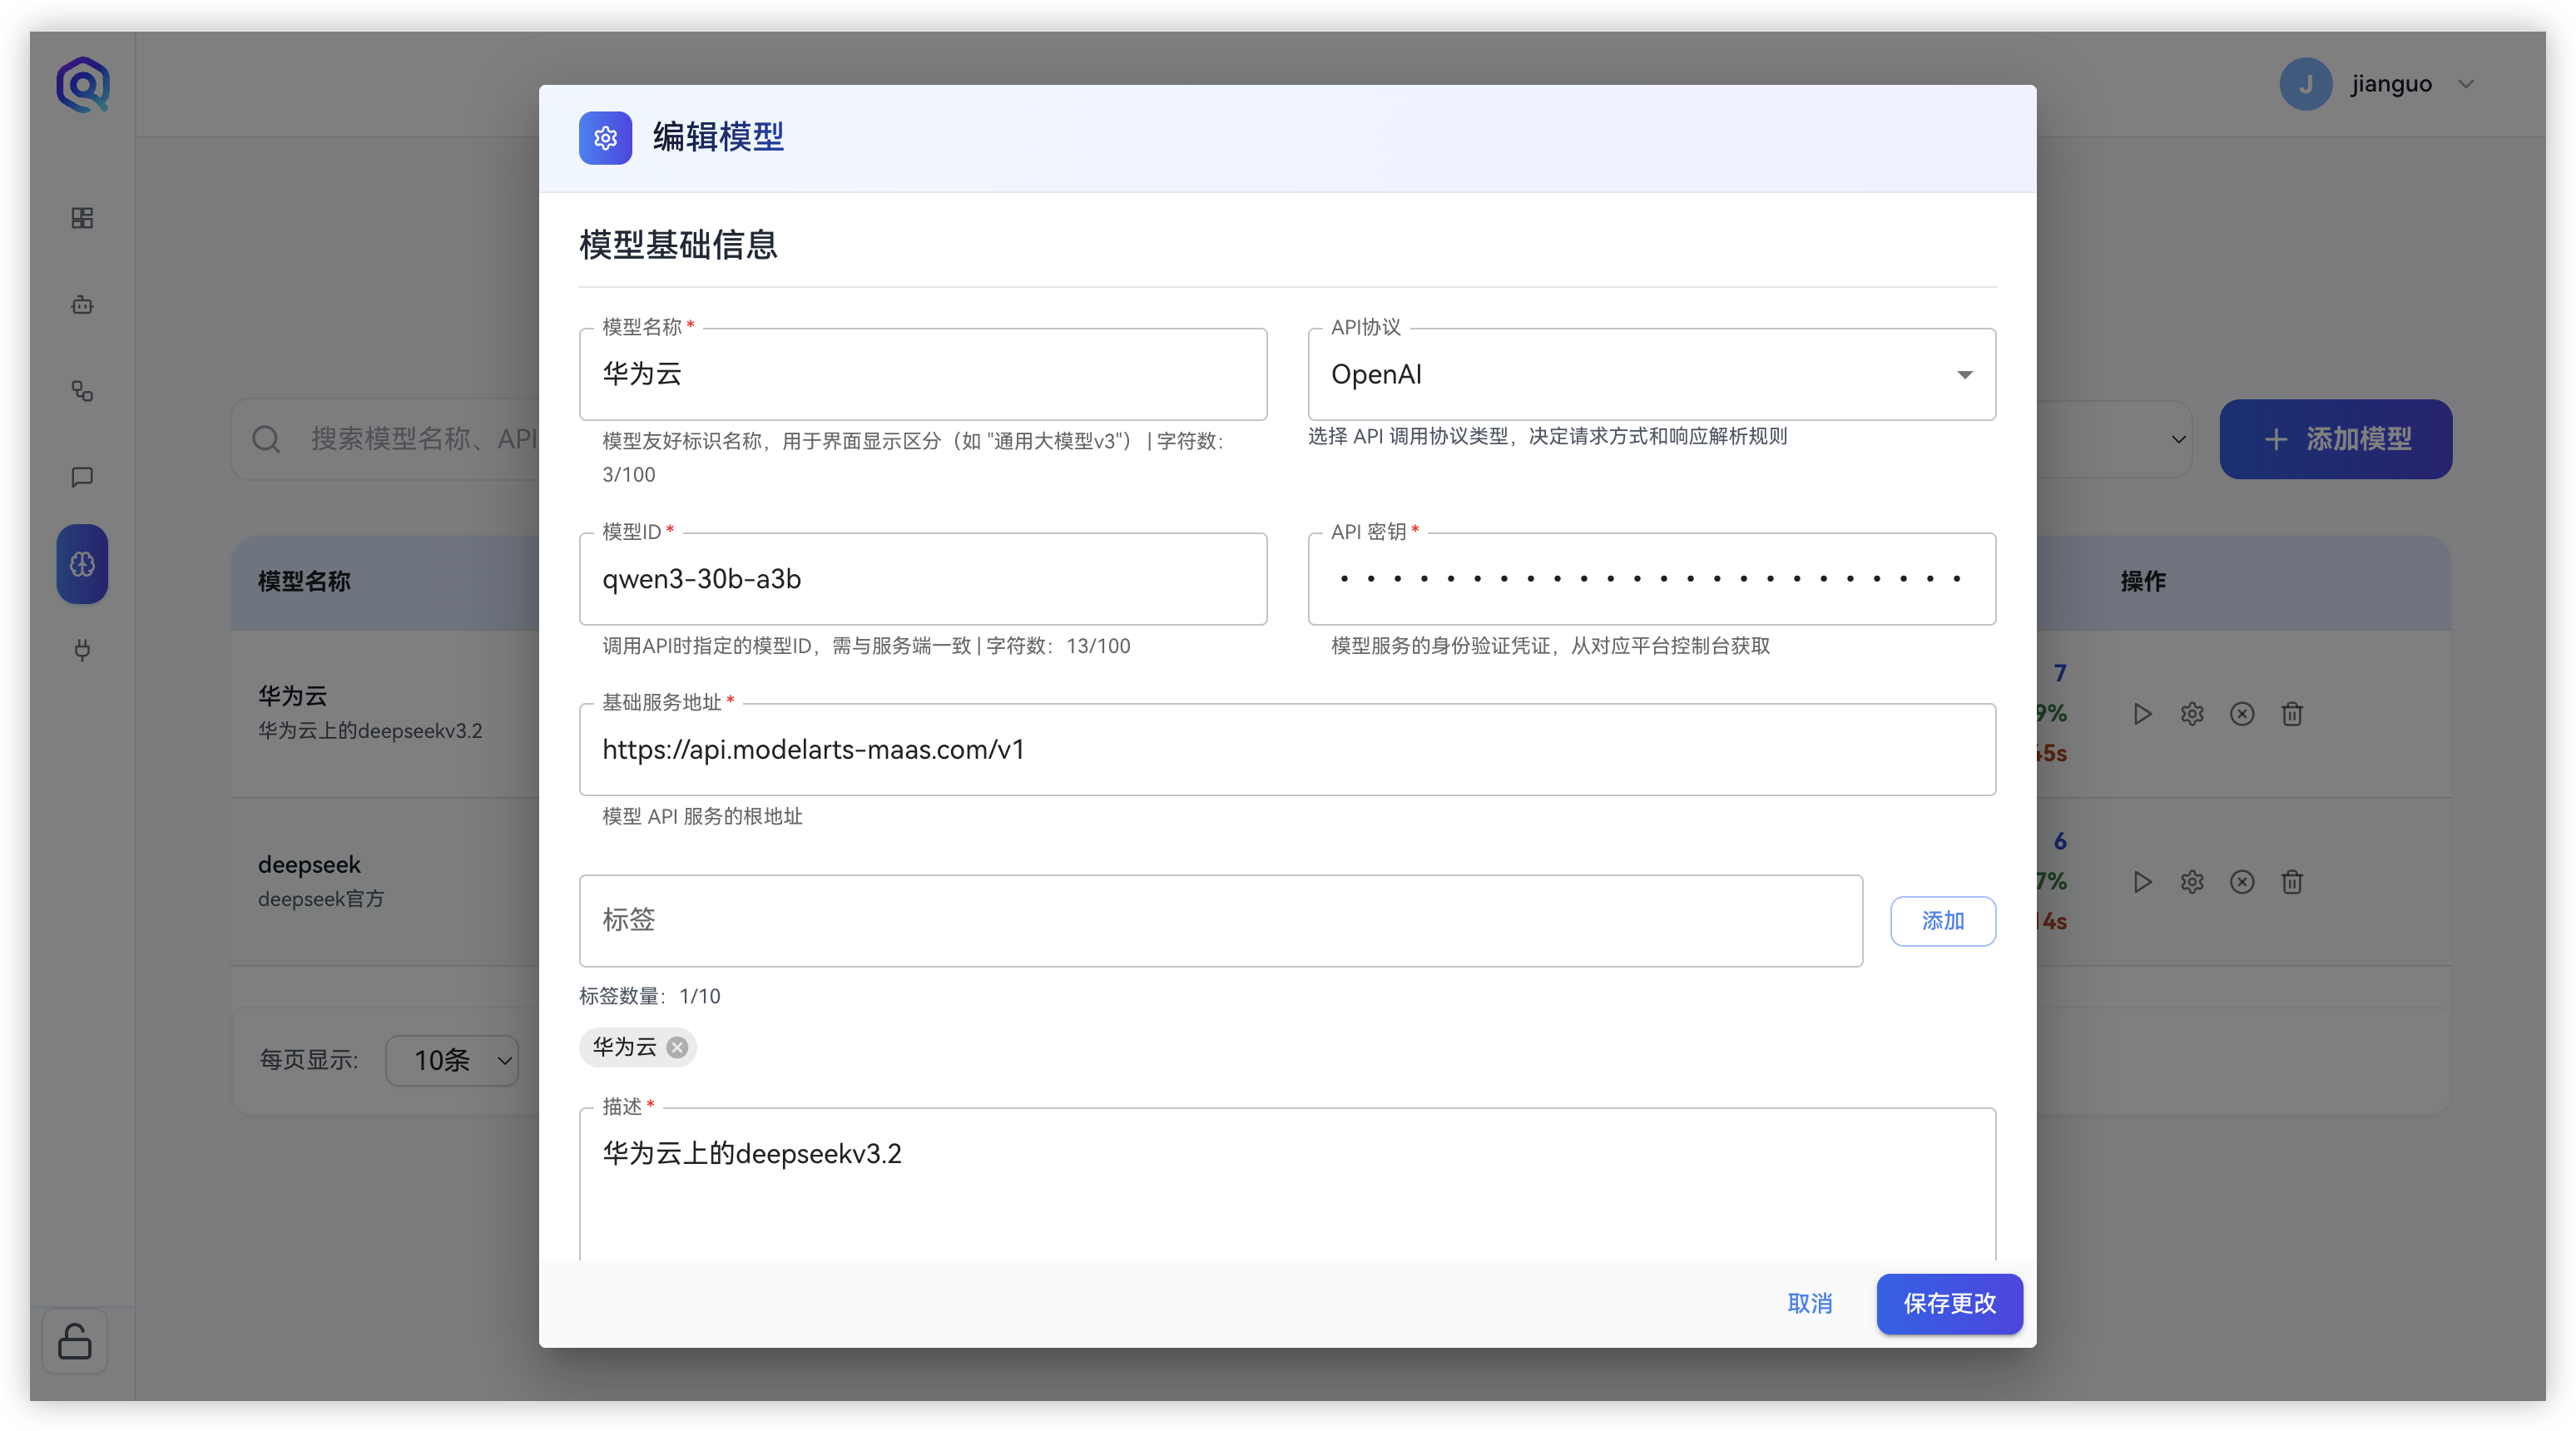Open the 10条 per-page dropdown
This screenshot has width=2576, height=1431.
453,1060
